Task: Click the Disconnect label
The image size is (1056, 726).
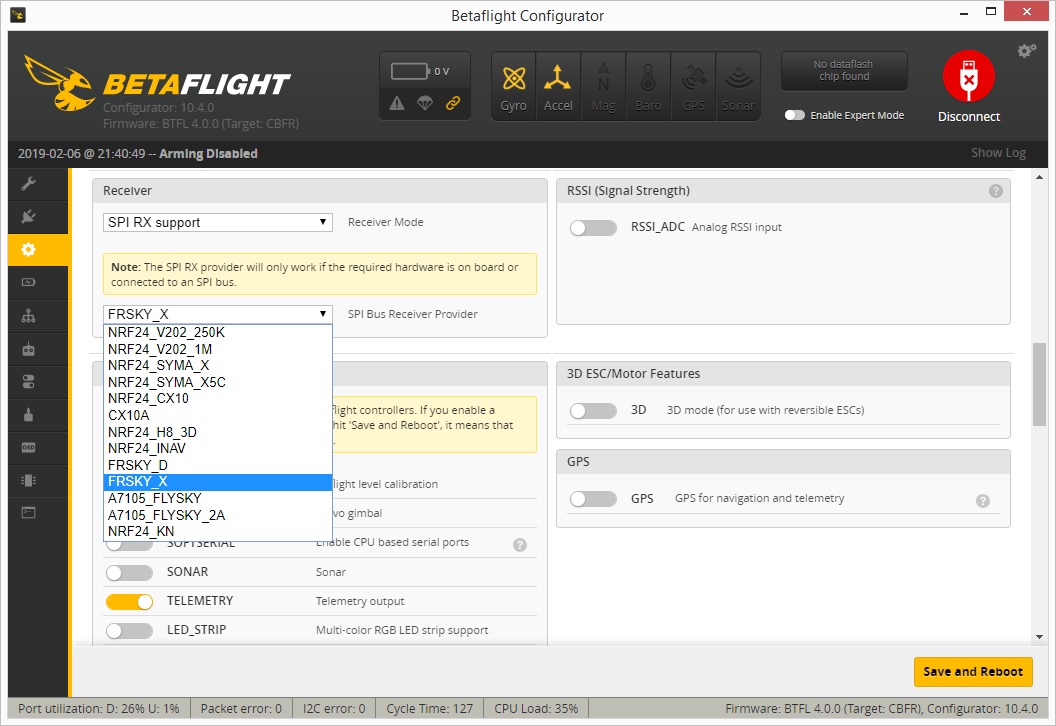Action: (x=968, y=117)
